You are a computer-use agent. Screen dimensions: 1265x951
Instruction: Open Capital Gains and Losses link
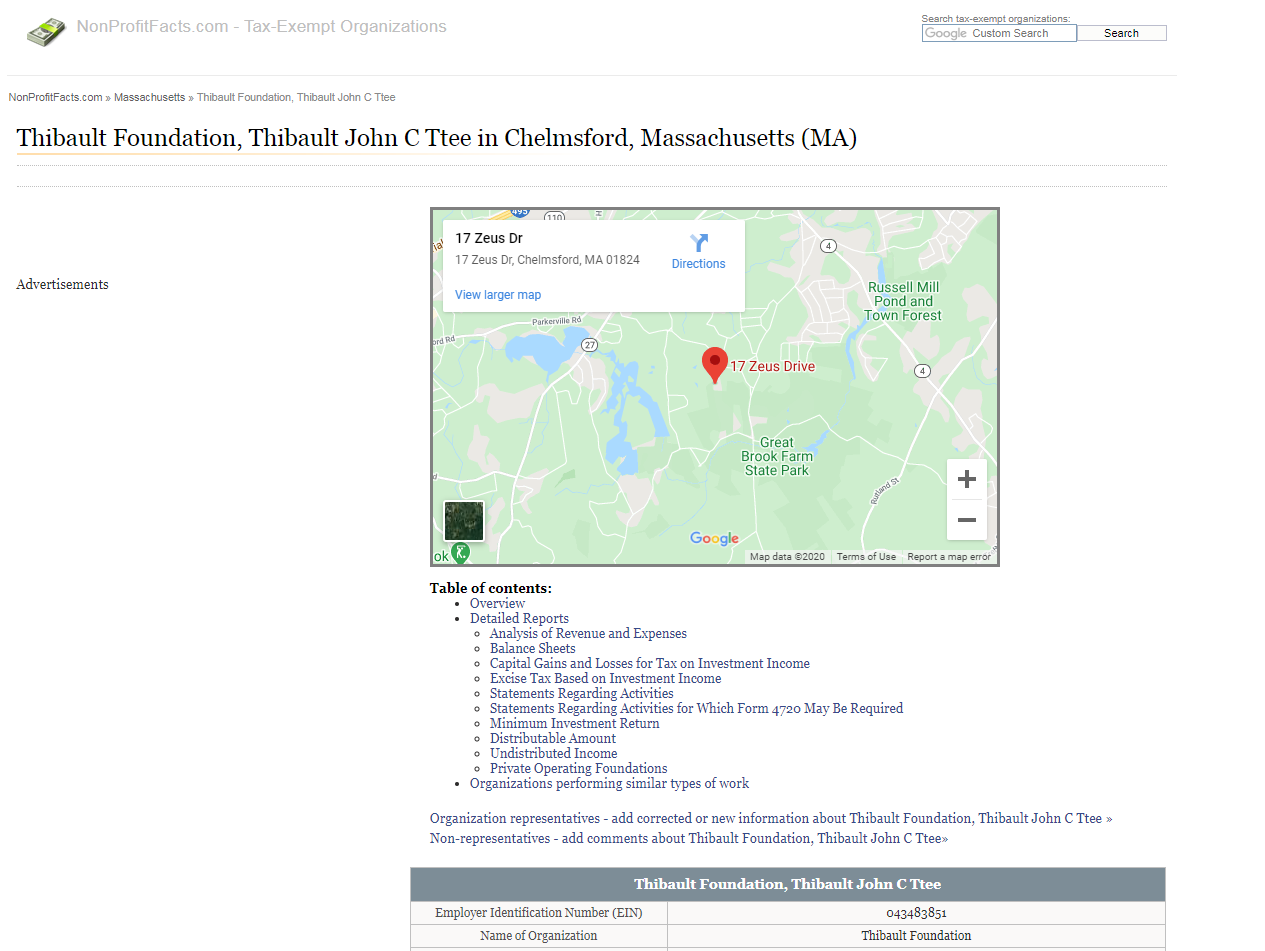(650, 663)
